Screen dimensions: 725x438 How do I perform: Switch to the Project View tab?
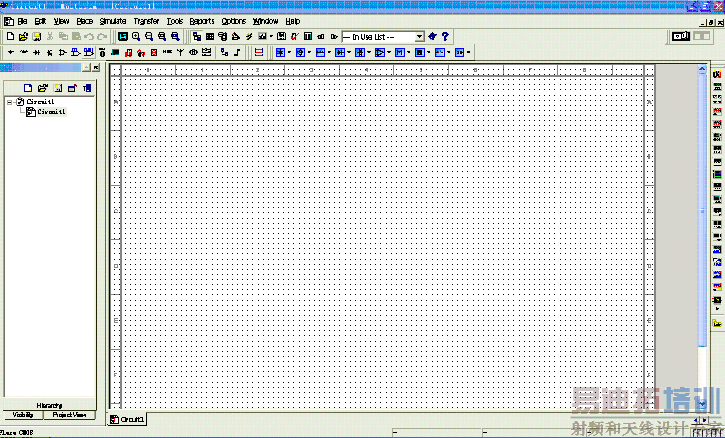click(x=69, y=415)
